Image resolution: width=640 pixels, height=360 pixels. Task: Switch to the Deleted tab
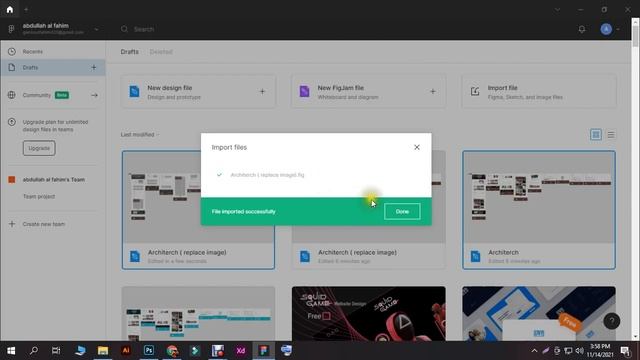click(161, 52)
